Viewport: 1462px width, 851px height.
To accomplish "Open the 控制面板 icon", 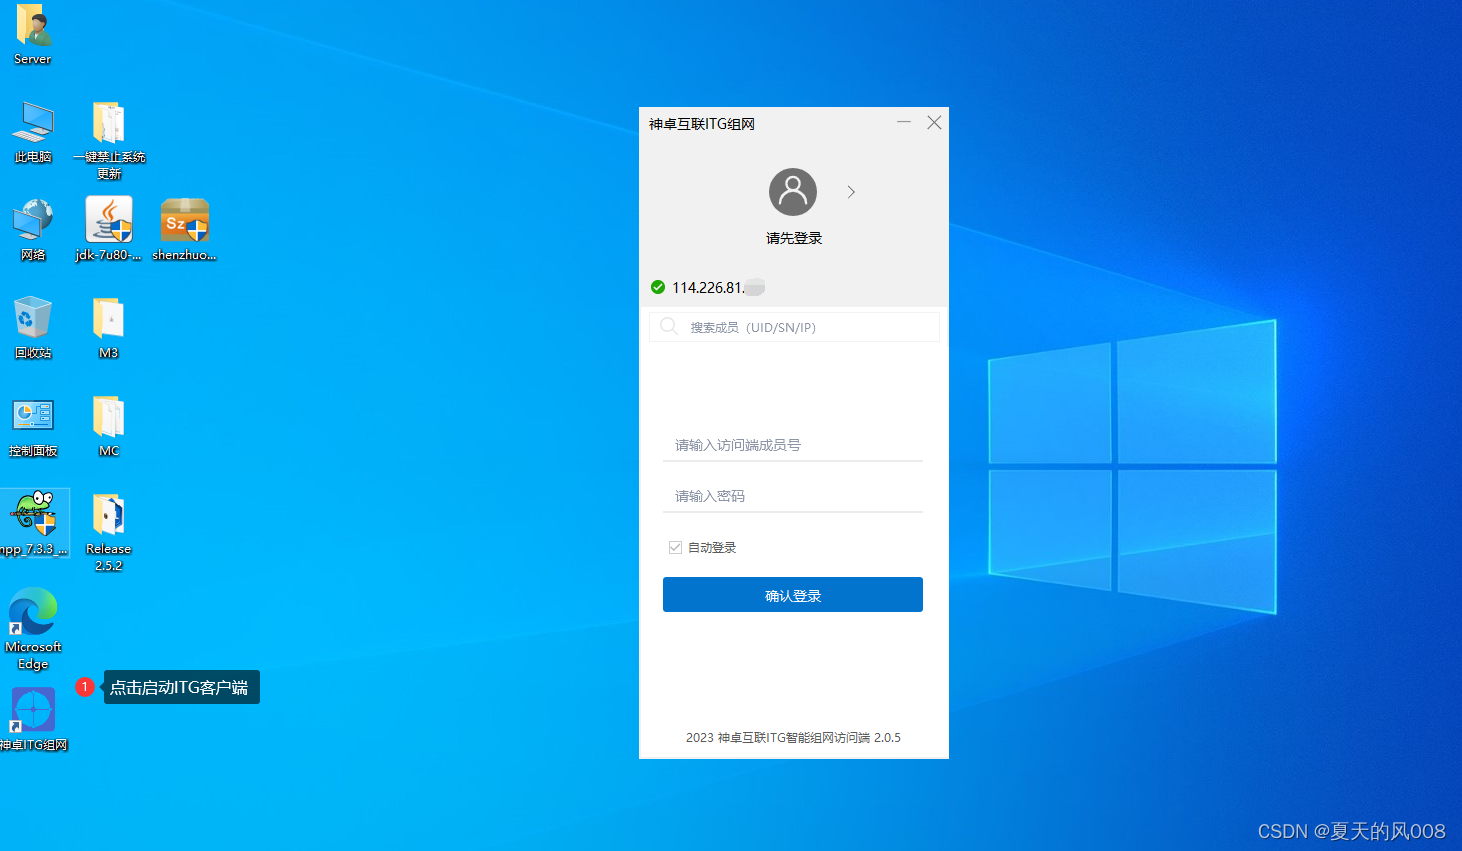I will tap(33, 426).
